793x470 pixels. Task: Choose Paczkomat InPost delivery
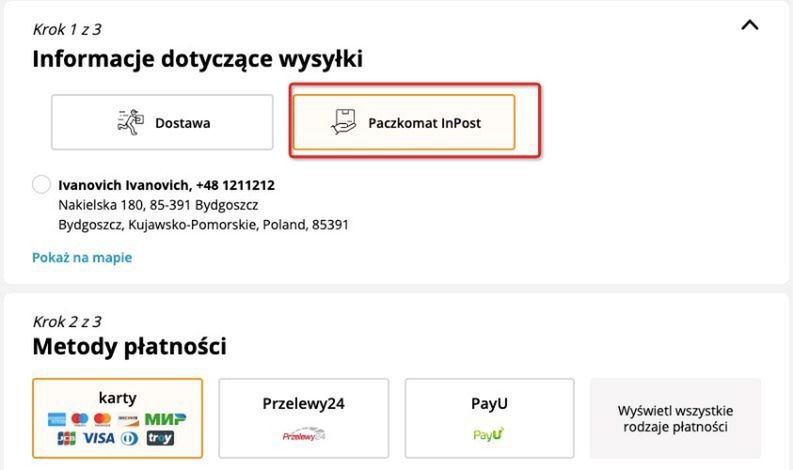pos(403,123)
